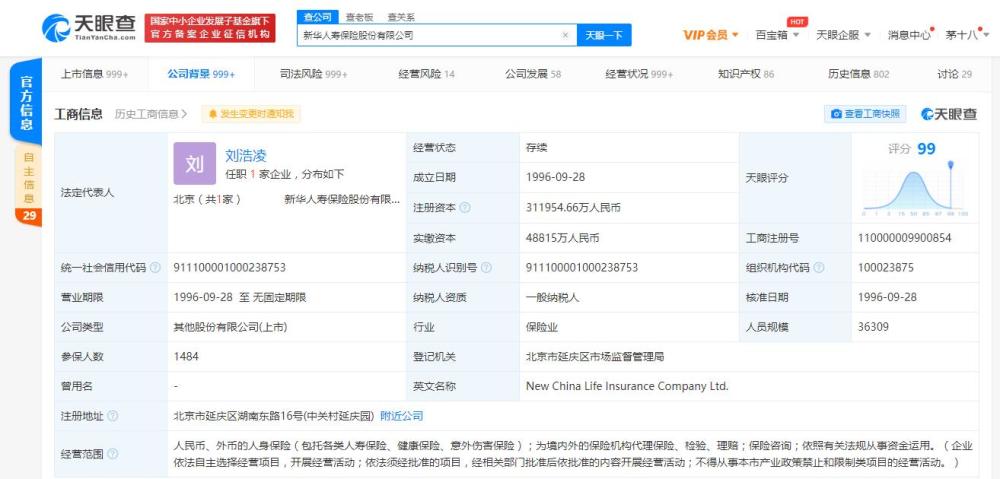Image resolution: width=1000 pixels, height=479 pixels.
Task: Click the registration number 110000009900854
Action: [904, 238]
